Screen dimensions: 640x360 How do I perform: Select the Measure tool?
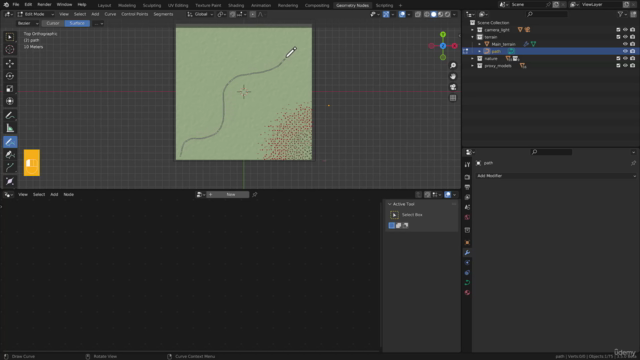click(x=10, y=128)
